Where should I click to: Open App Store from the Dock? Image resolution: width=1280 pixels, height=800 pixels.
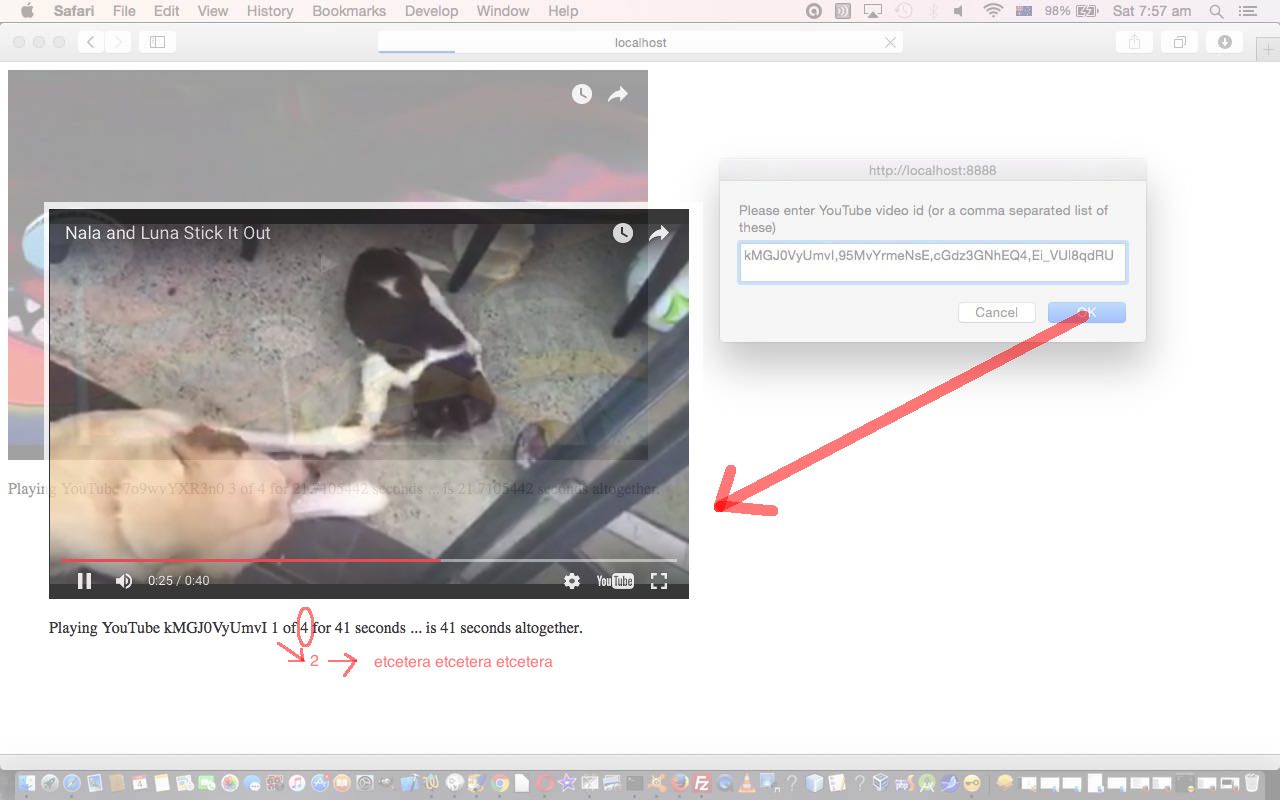click(320, 783)
